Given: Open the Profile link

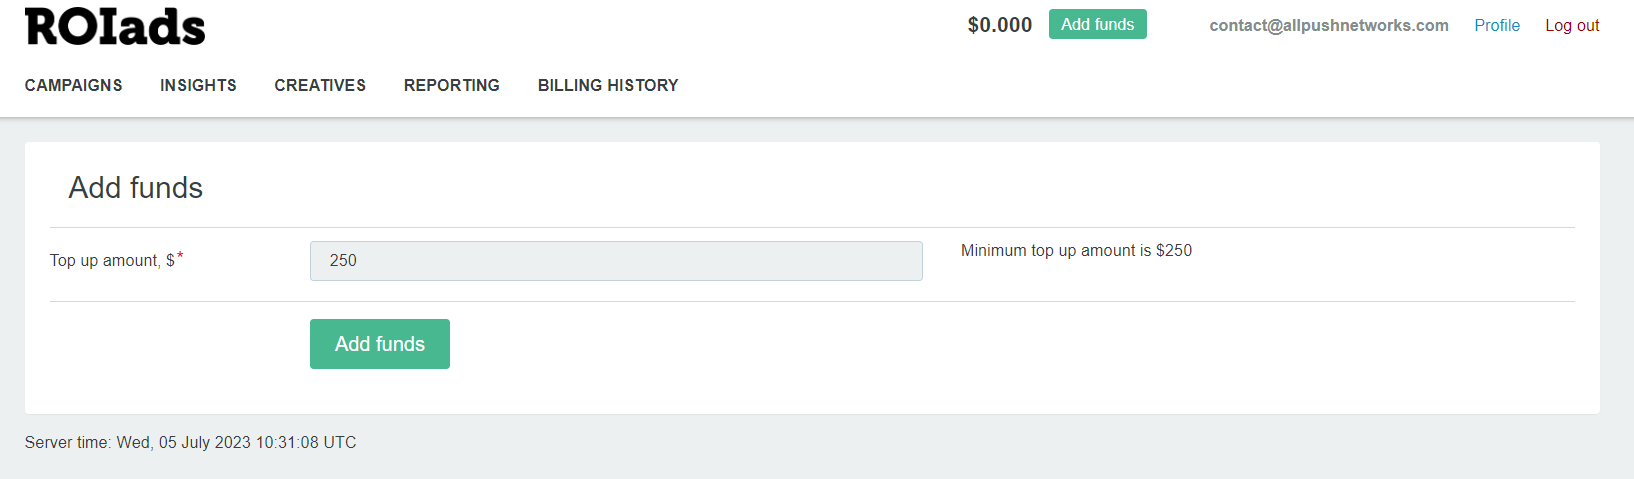Looking at the screenshot, I should click(1496, 26).
